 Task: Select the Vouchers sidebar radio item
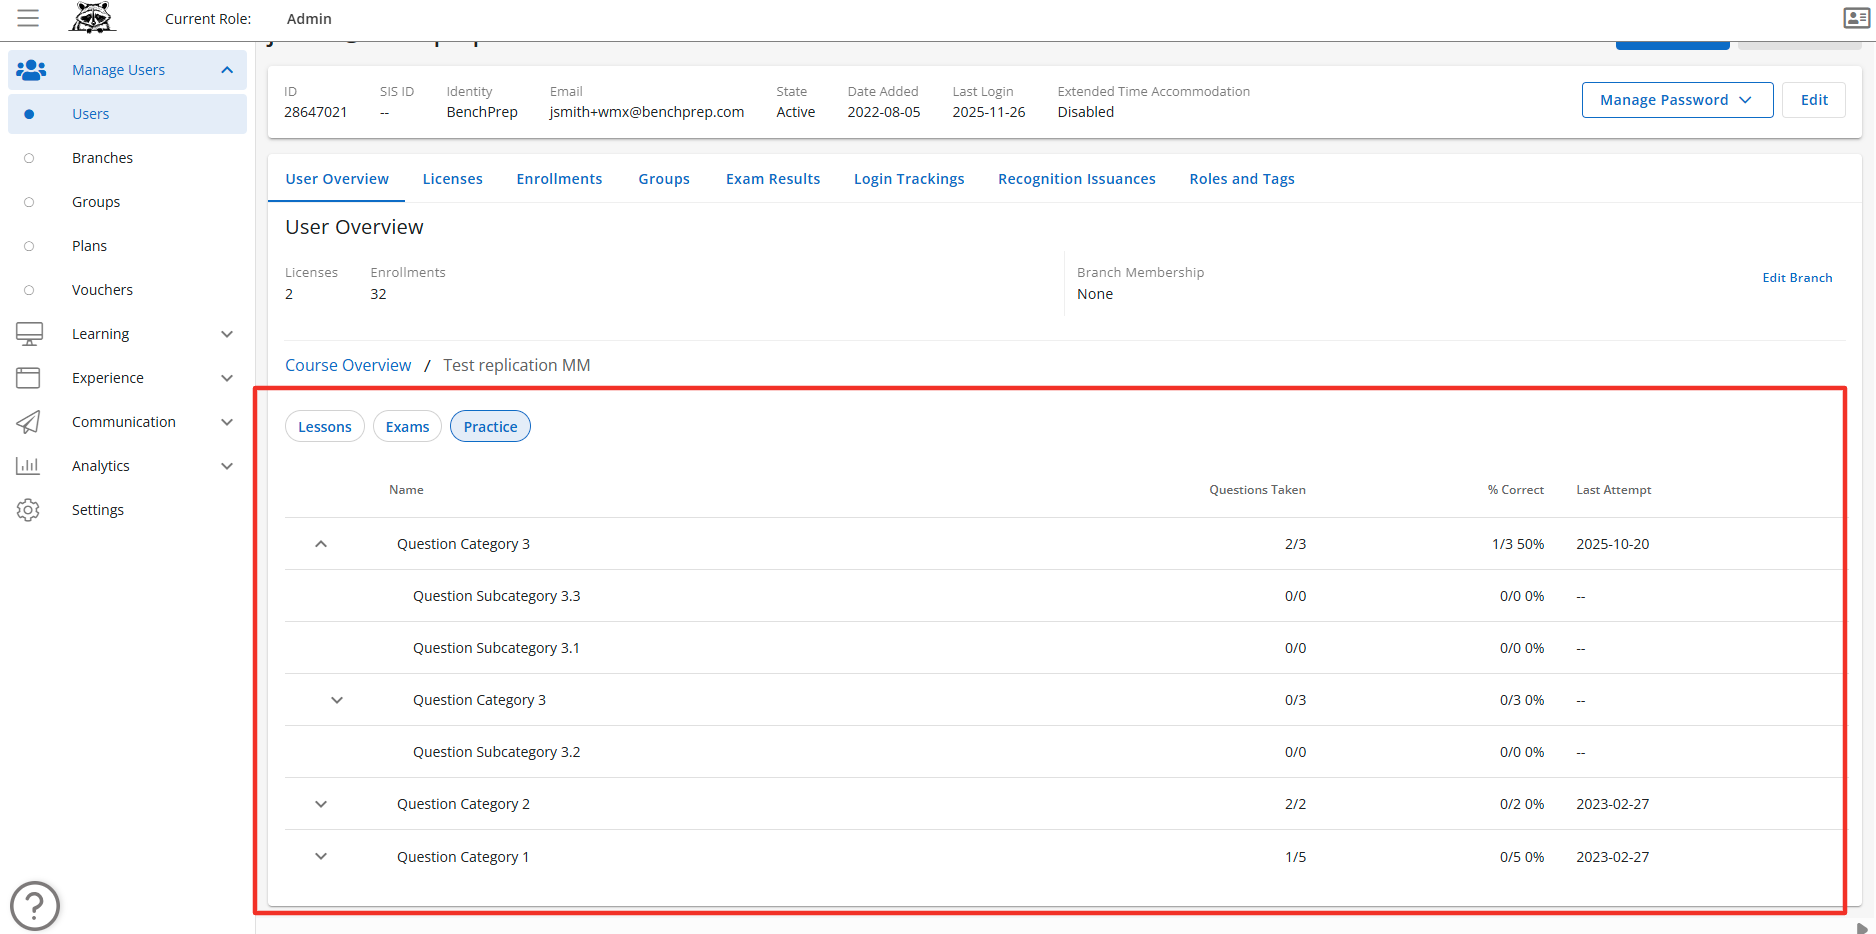[x=29, y=290]
